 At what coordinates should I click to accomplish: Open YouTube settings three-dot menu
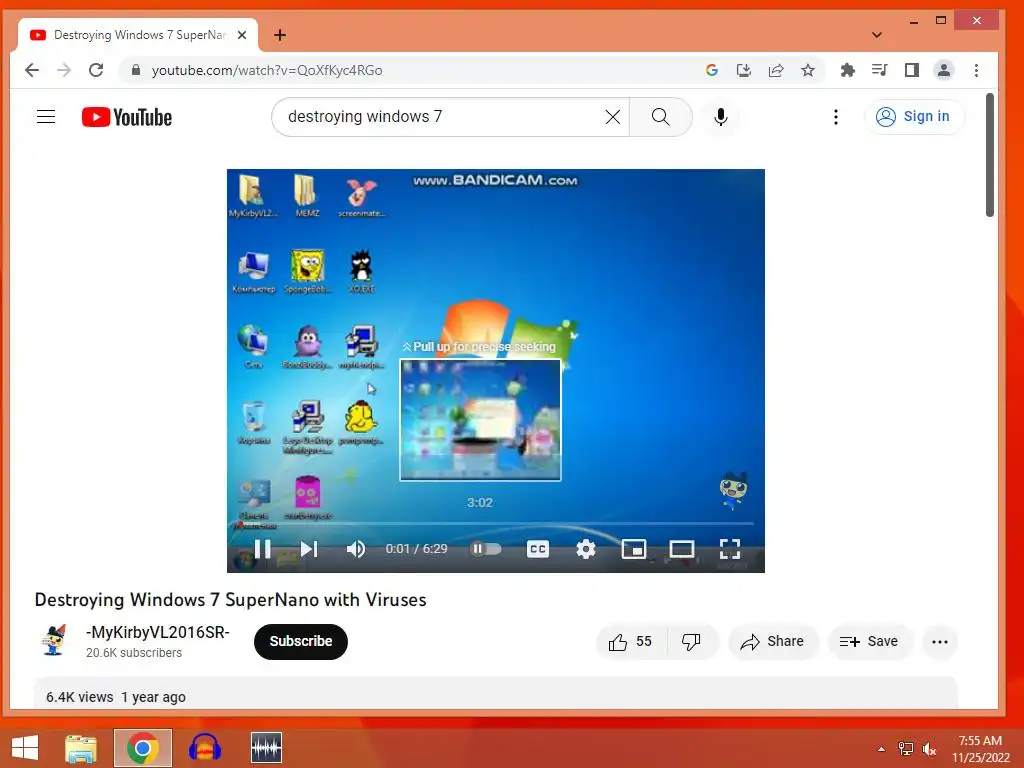pos(835,117)
